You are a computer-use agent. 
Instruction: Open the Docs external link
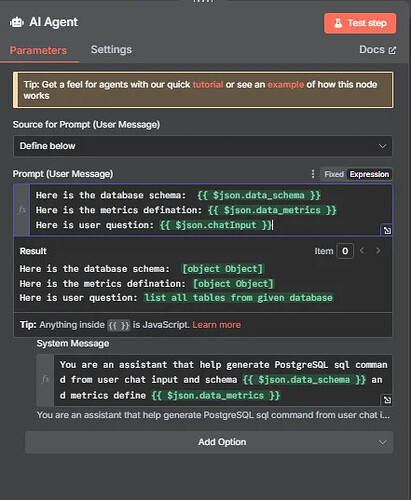[377, 50]
